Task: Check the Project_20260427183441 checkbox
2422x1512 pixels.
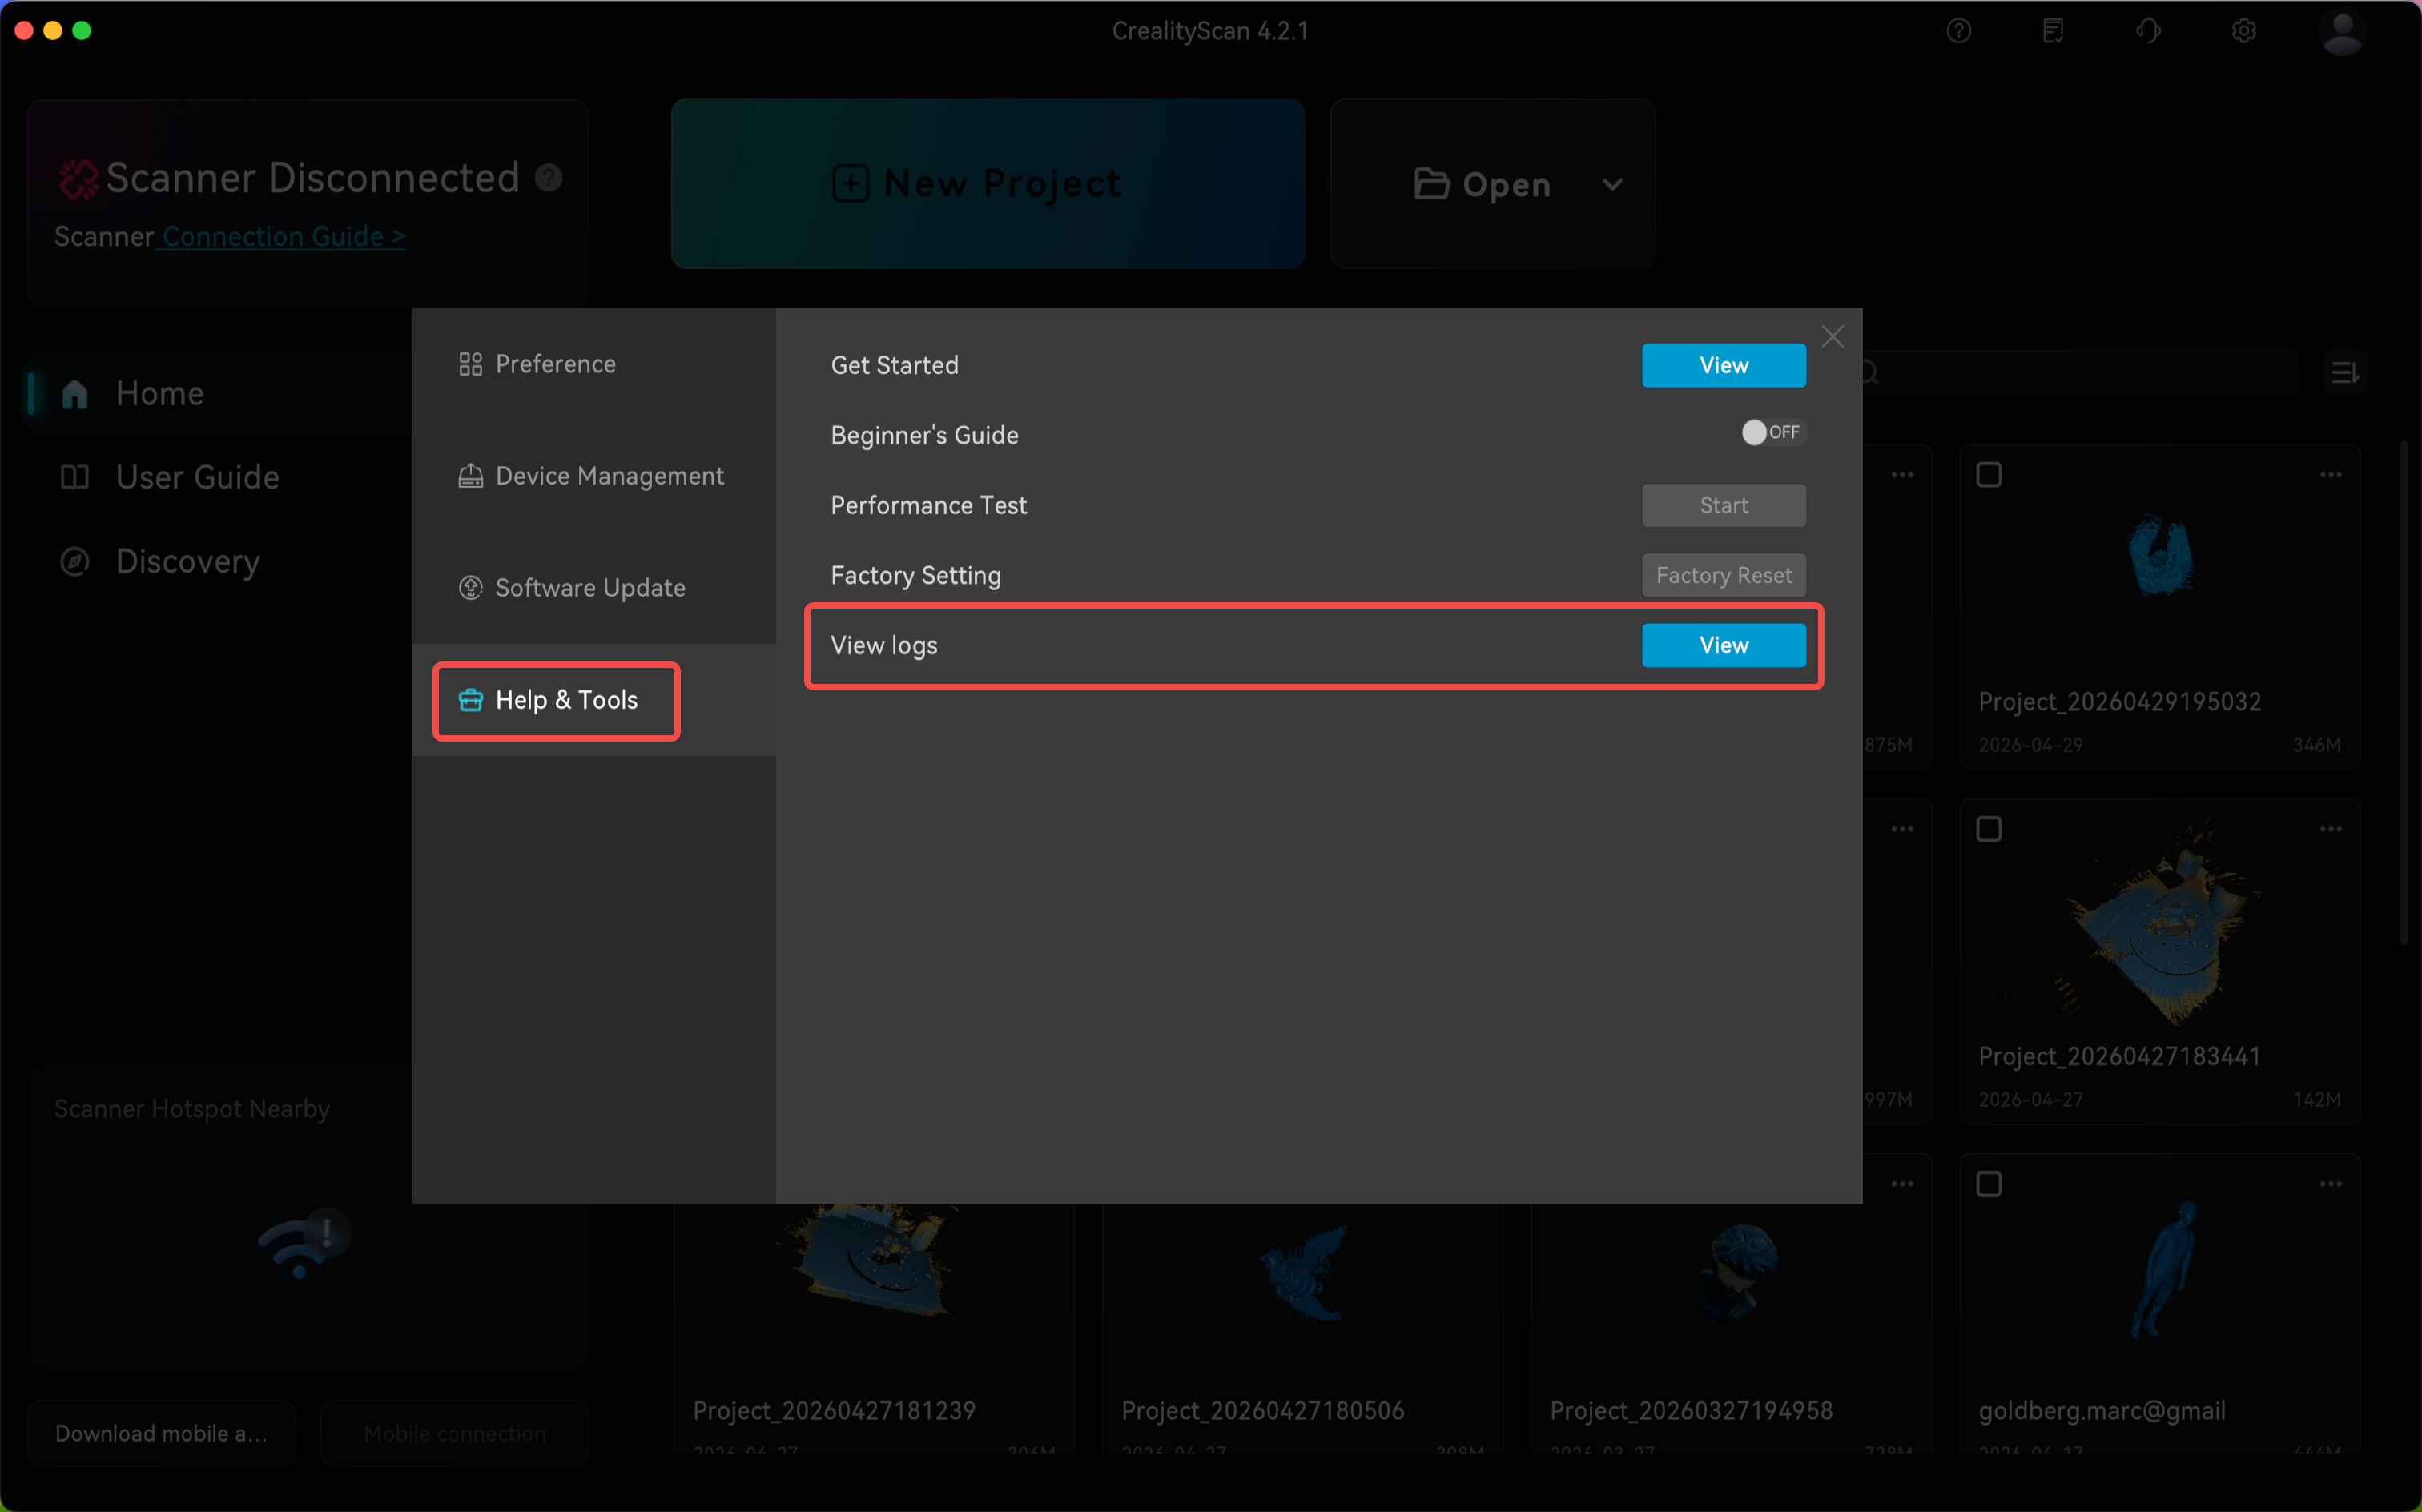Action: [1989, 829]
